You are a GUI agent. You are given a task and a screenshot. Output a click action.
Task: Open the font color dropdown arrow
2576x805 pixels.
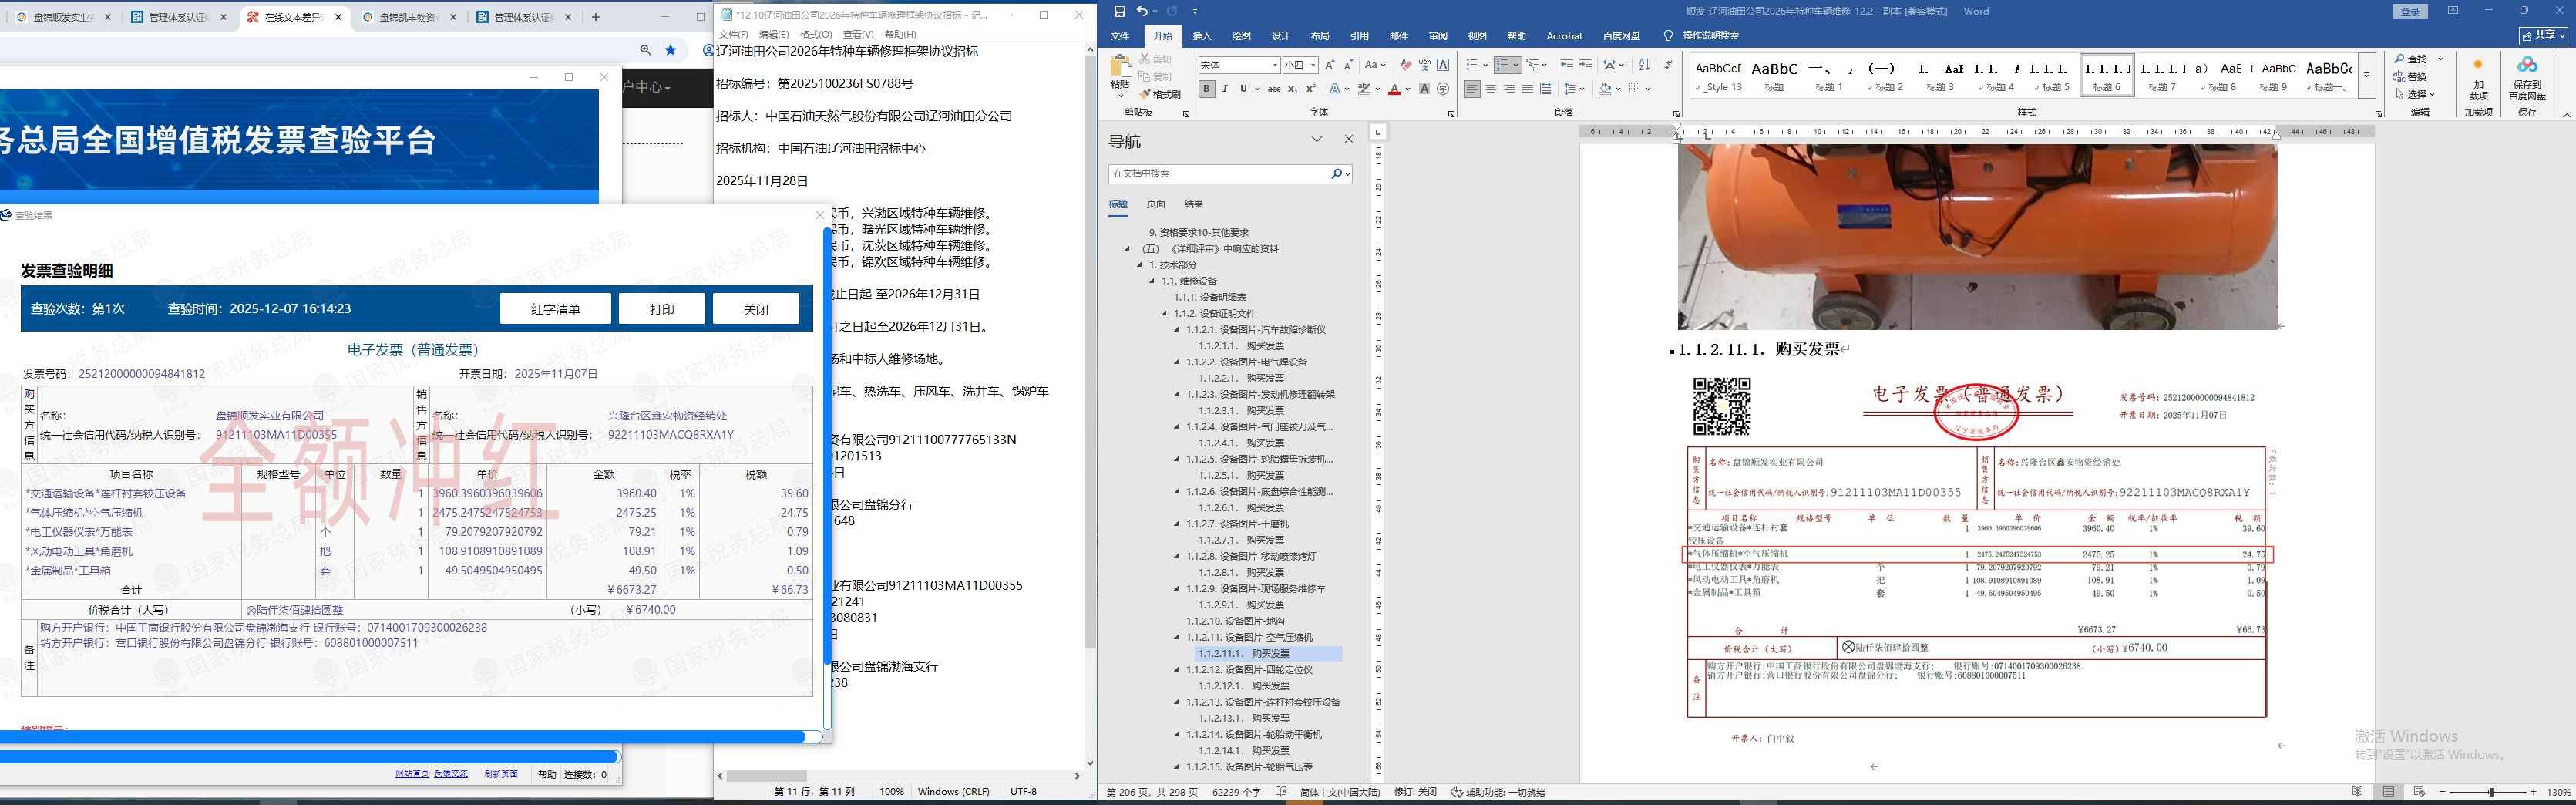[1408, 89]
